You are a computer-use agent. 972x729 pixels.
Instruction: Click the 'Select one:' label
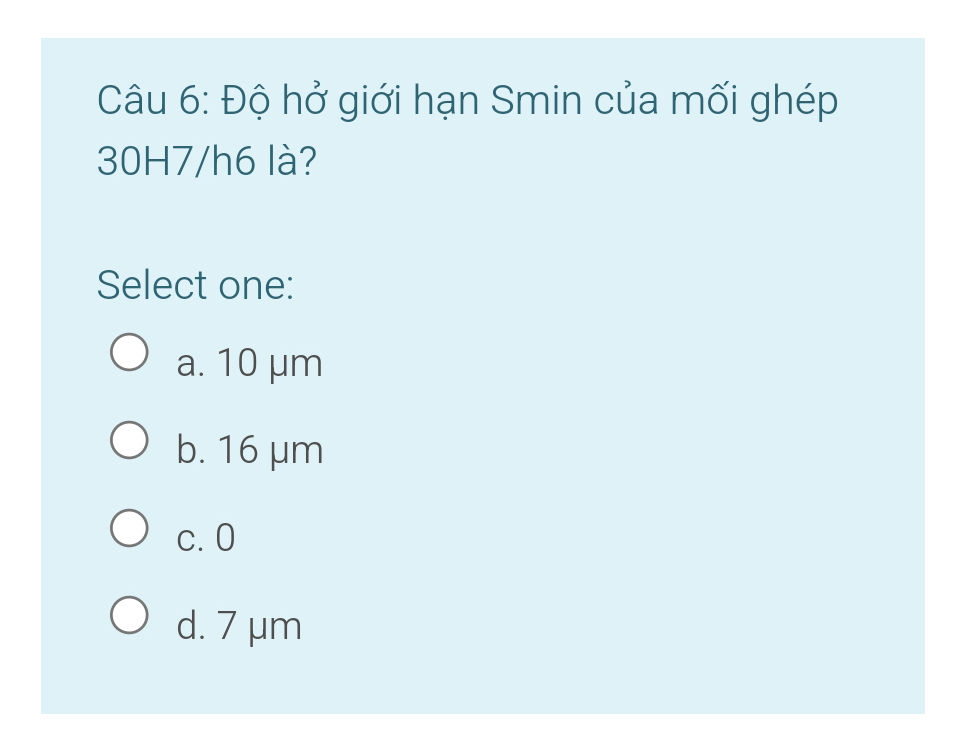(196, 286)
